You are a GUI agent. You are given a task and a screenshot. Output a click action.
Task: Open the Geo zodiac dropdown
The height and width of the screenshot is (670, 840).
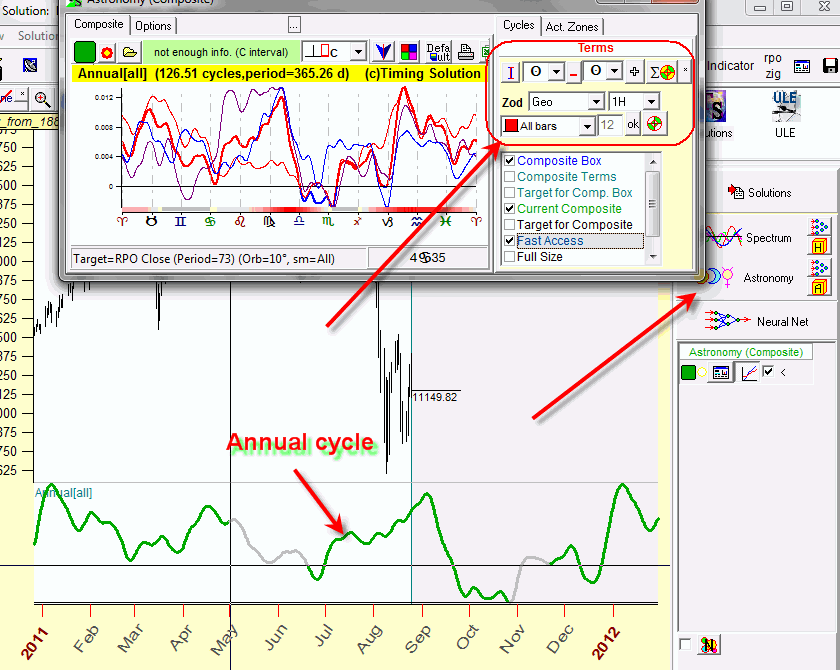(x=596, y=102)
